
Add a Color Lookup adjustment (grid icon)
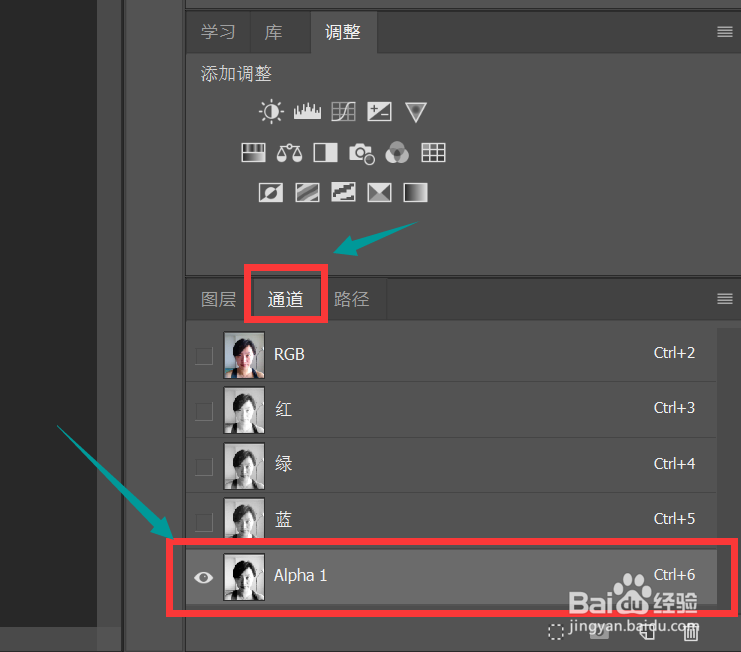(433, 153)
